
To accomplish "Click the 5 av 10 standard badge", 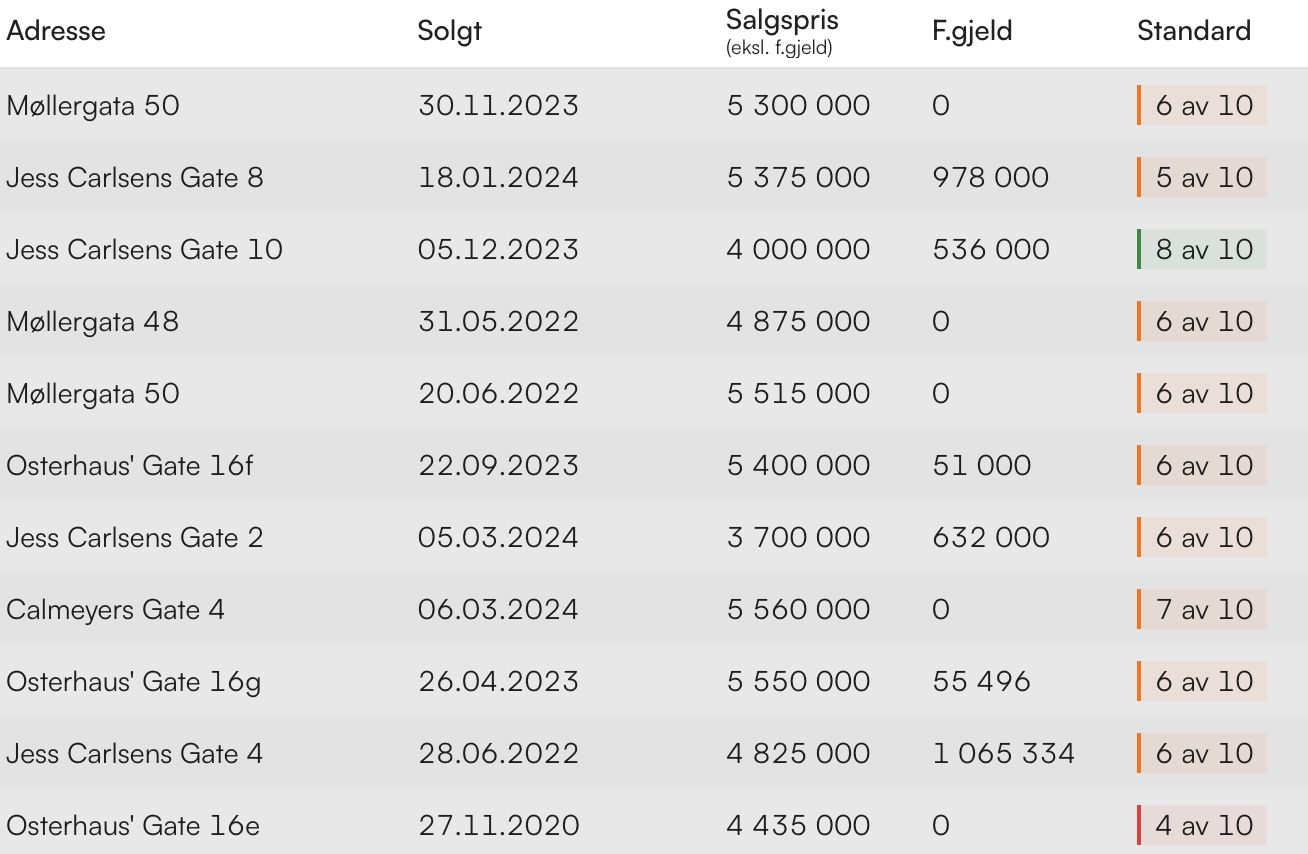I will [x=1203, y=178].
